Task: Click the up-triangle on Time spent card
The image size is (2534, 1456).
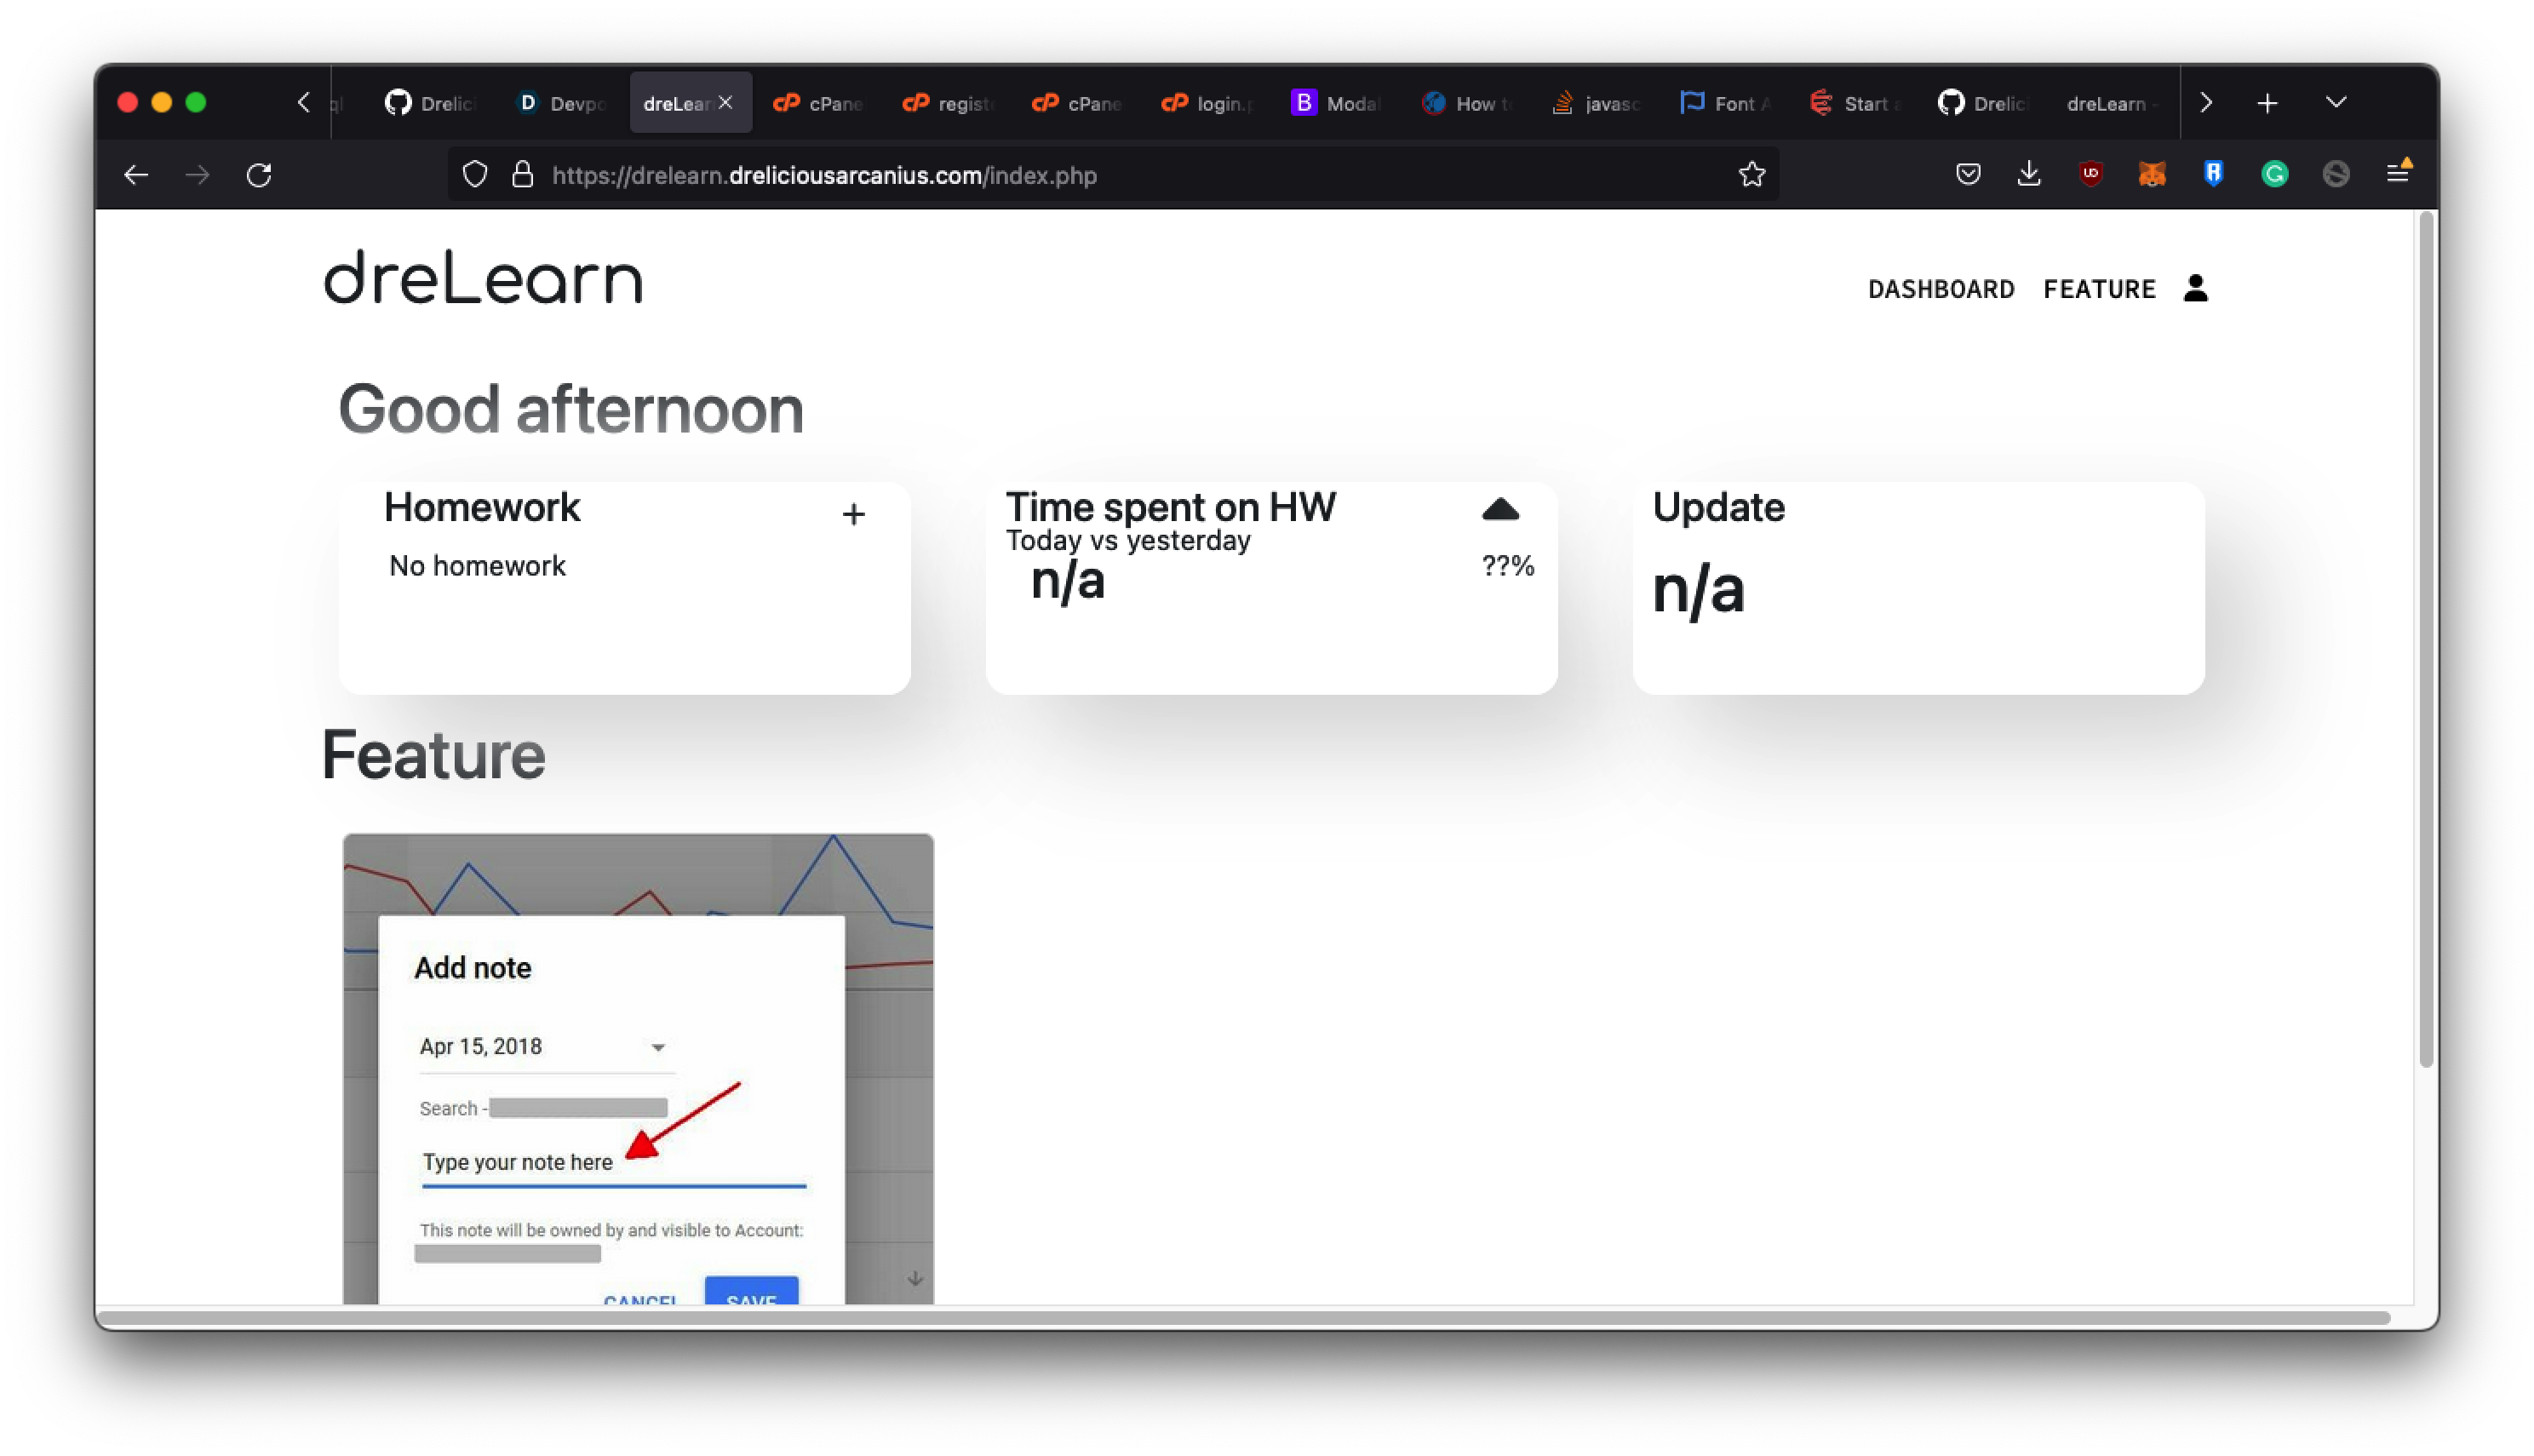Action: [x=1500, y=510]
